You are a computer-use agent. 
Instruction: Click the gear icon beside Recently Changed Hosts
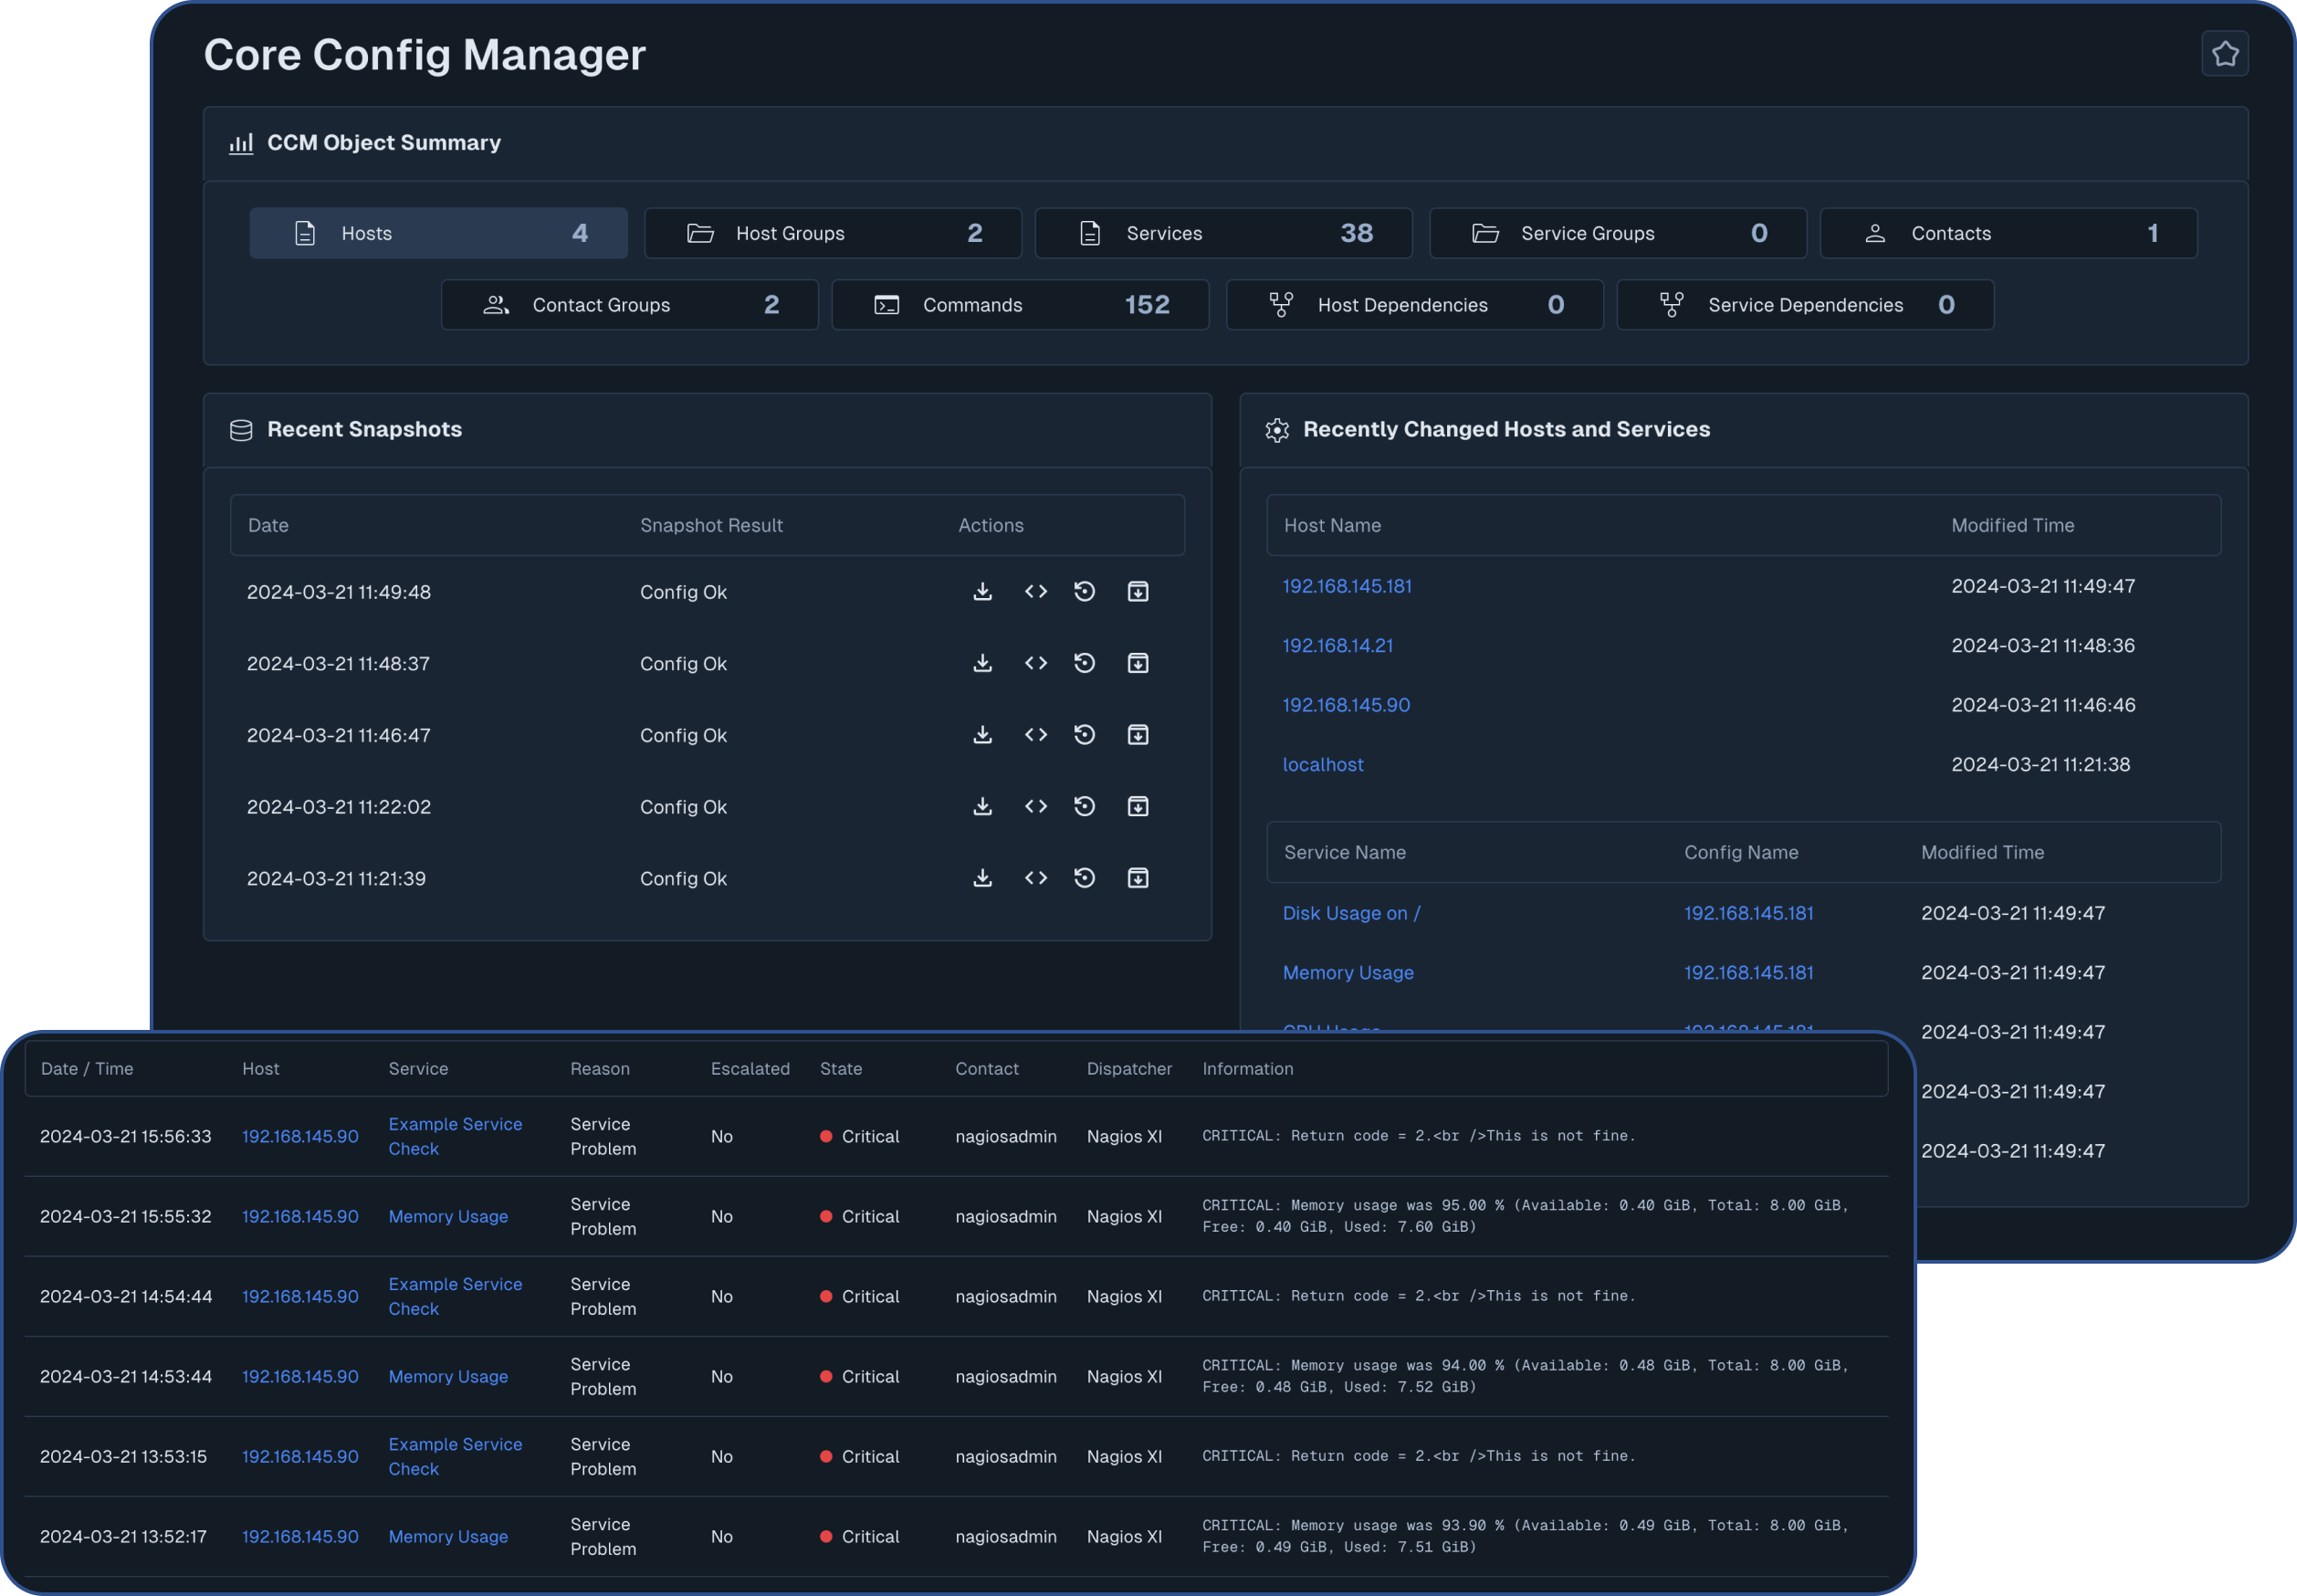1277,430
